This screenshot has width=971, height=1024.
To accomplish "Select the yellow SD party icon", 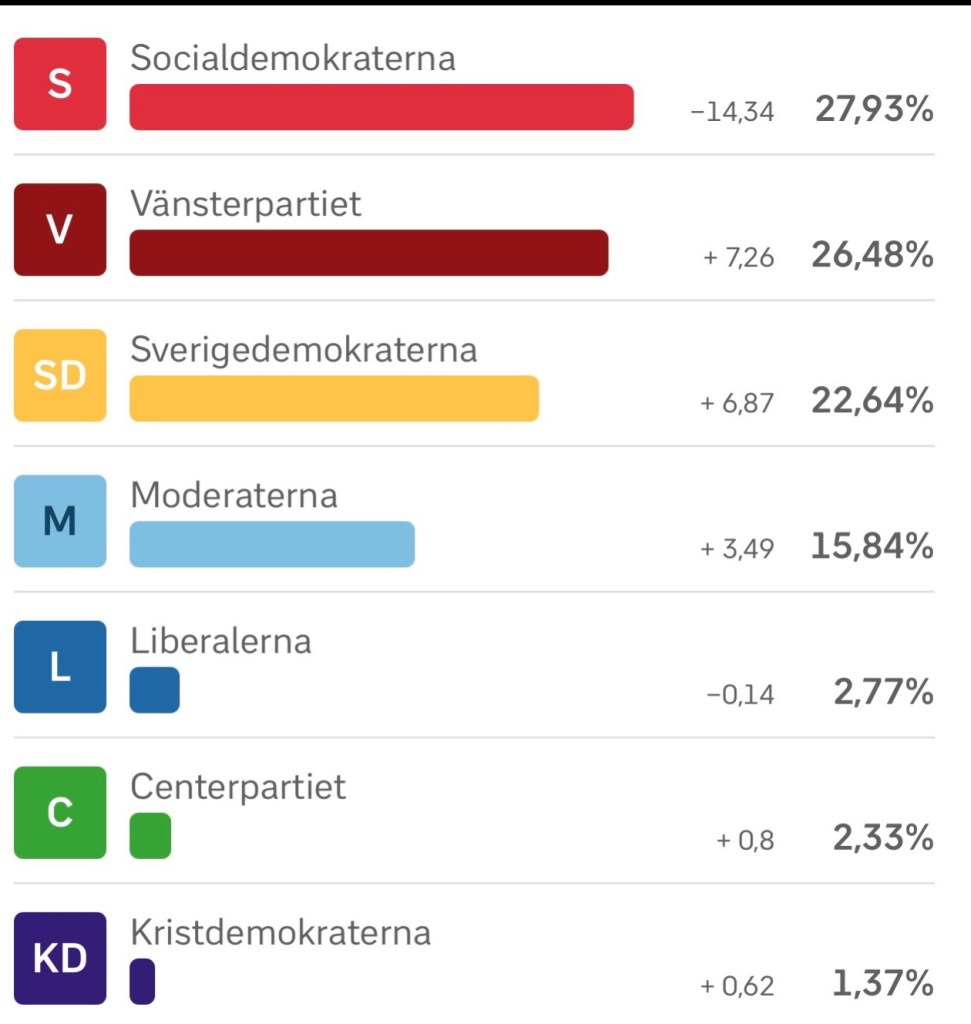I will coord(60,375).
